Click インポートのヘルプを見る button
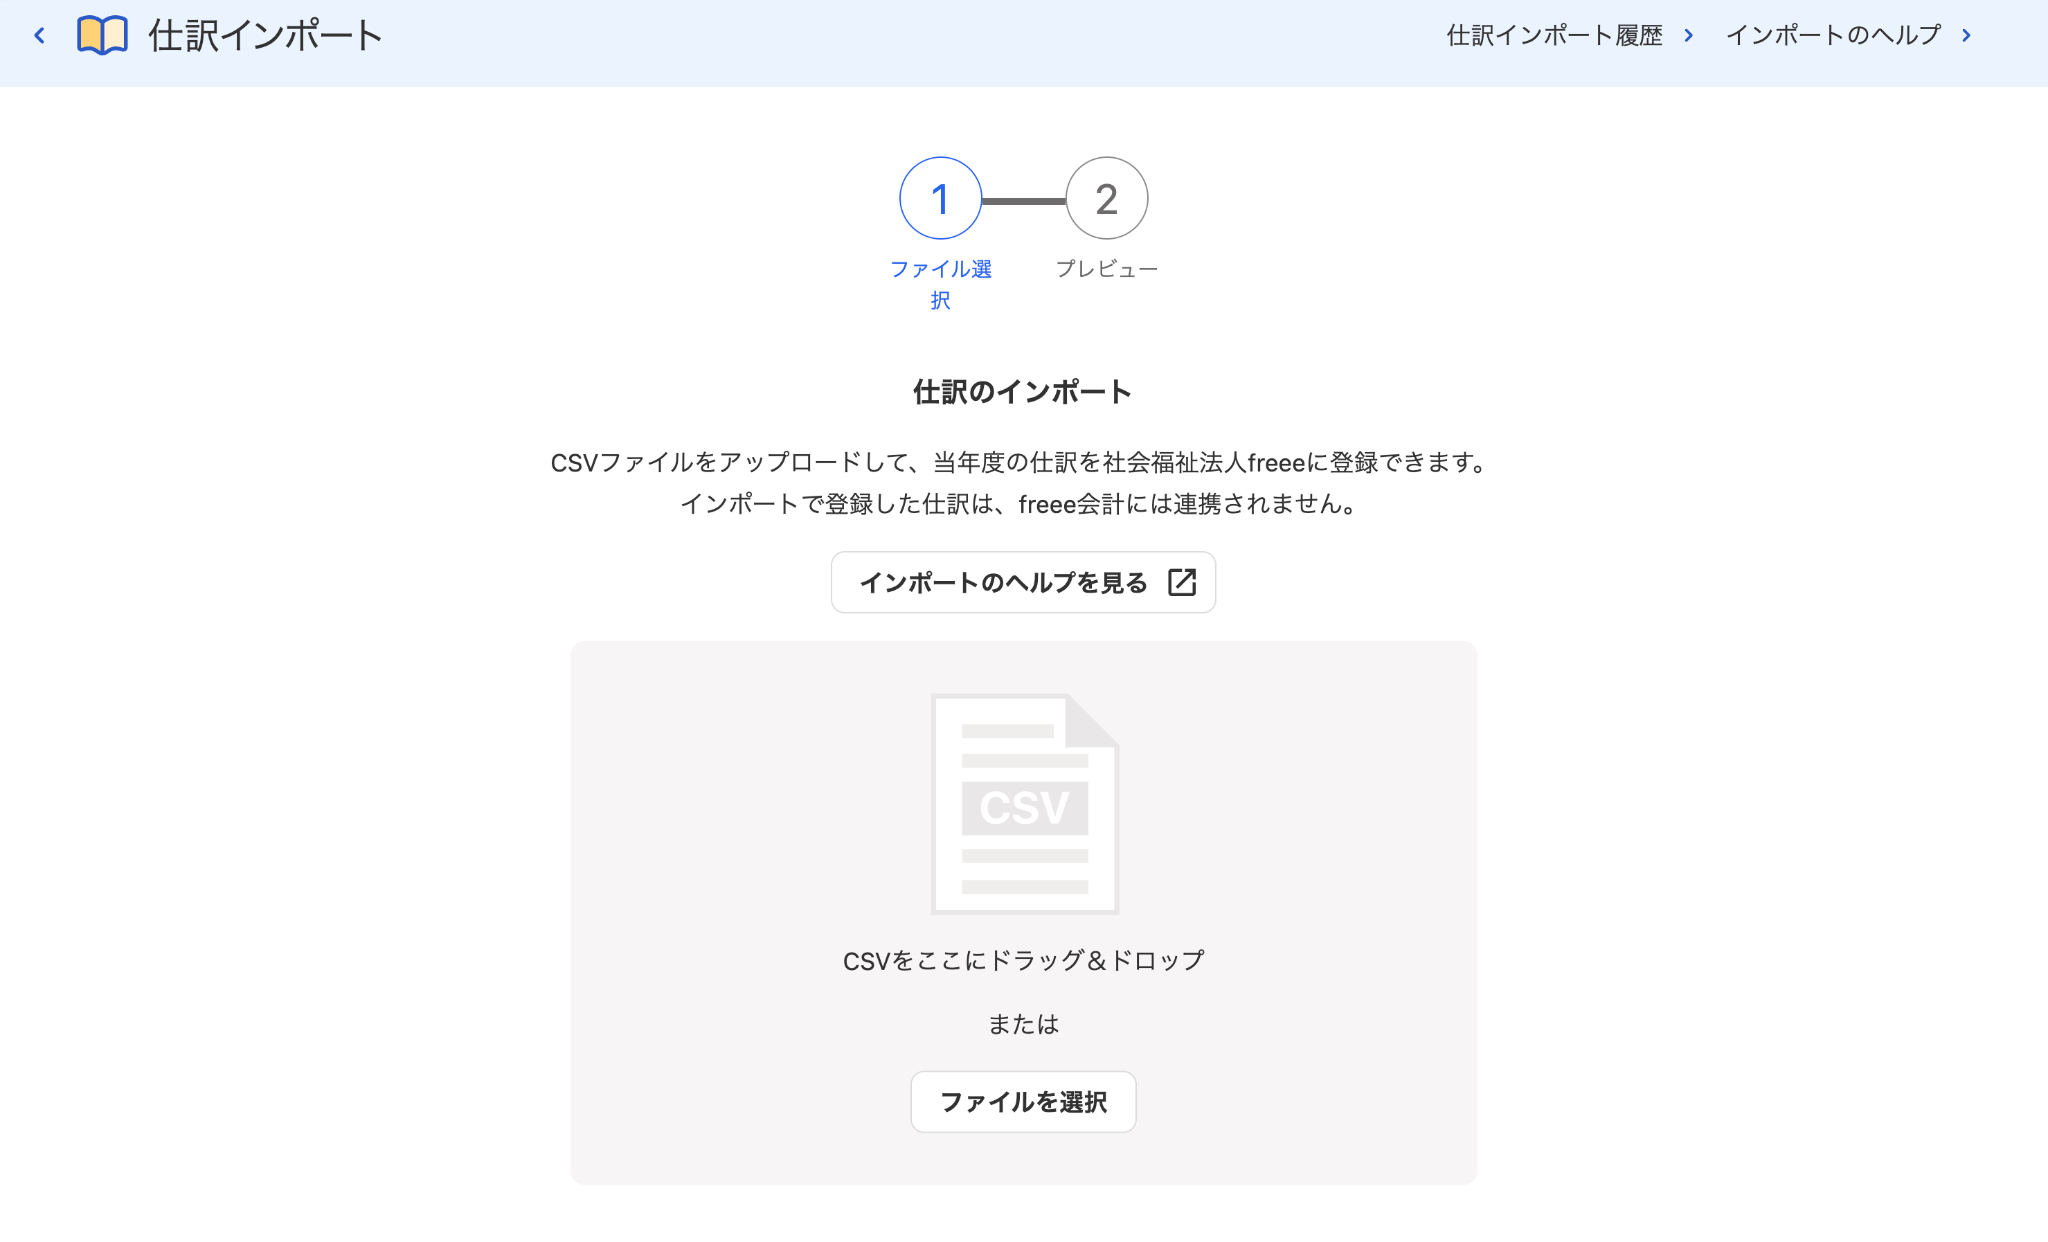The image size is (2048, 1242). click(x=1023, y=582)
